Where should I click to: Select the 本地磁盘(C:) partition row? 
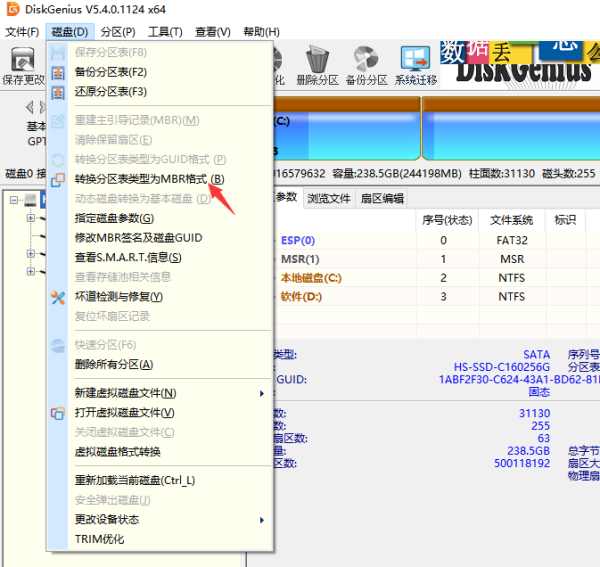310,278
